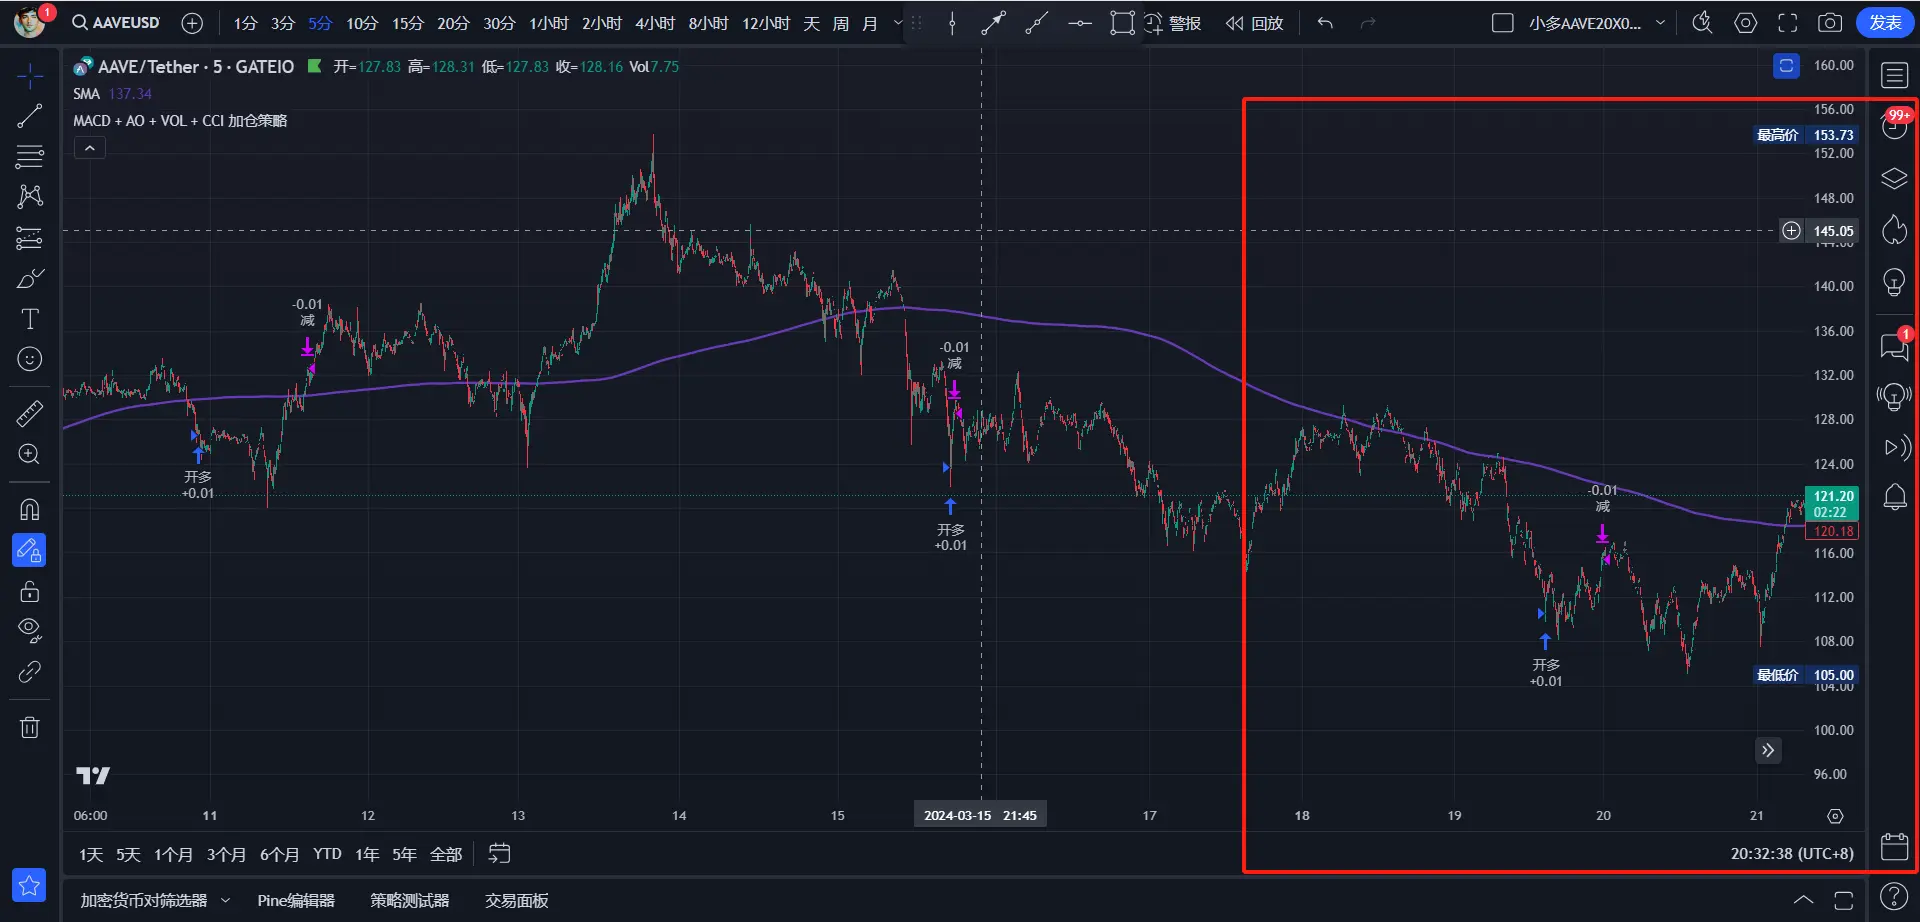Jump to latest bar with double chevron
Viewport: 1920px width, 922px height.
[x=1768, y=750]
